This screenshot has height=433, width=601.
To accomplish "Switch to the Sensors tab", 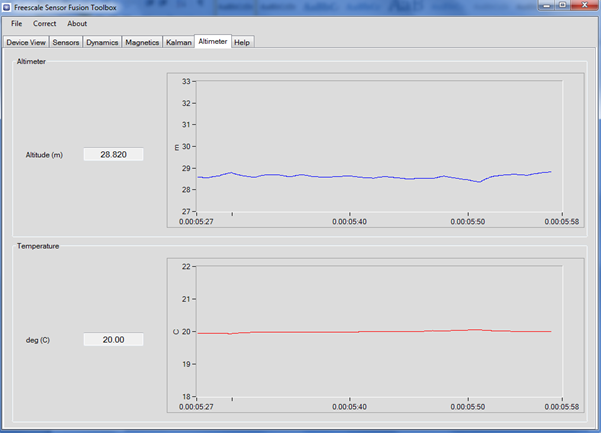I will click(66, 42).
